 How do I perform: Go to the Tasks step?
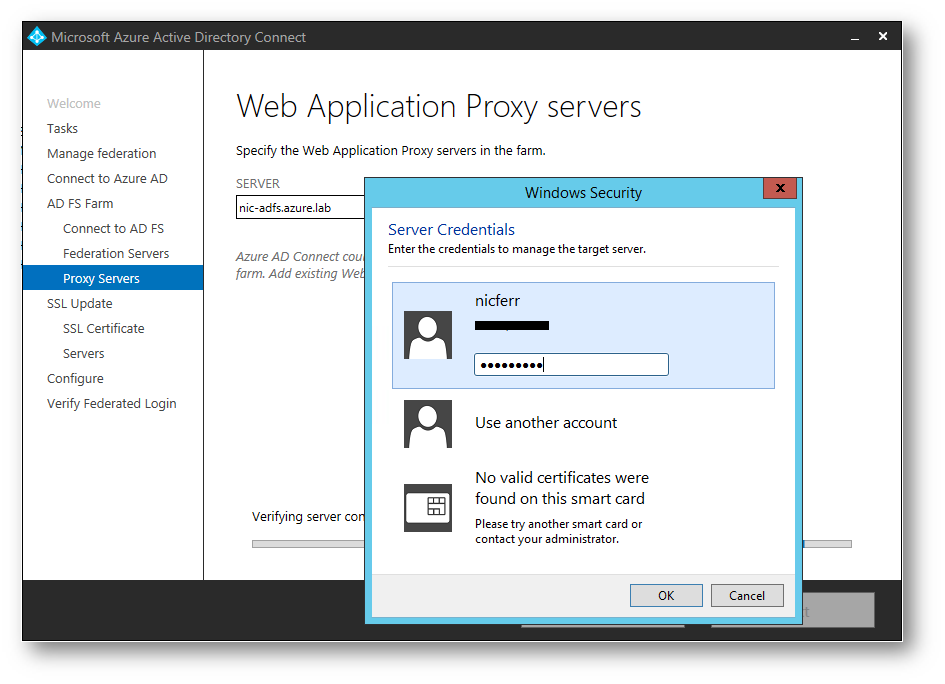62,128
